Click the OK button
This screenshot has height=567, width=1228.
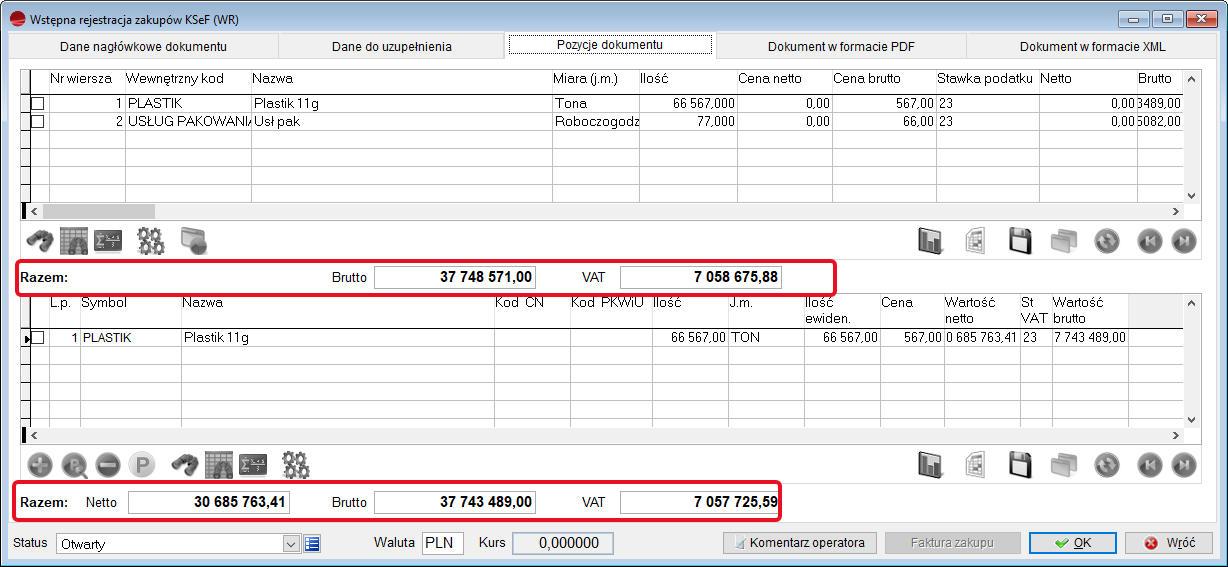[x=1072, y=543]
